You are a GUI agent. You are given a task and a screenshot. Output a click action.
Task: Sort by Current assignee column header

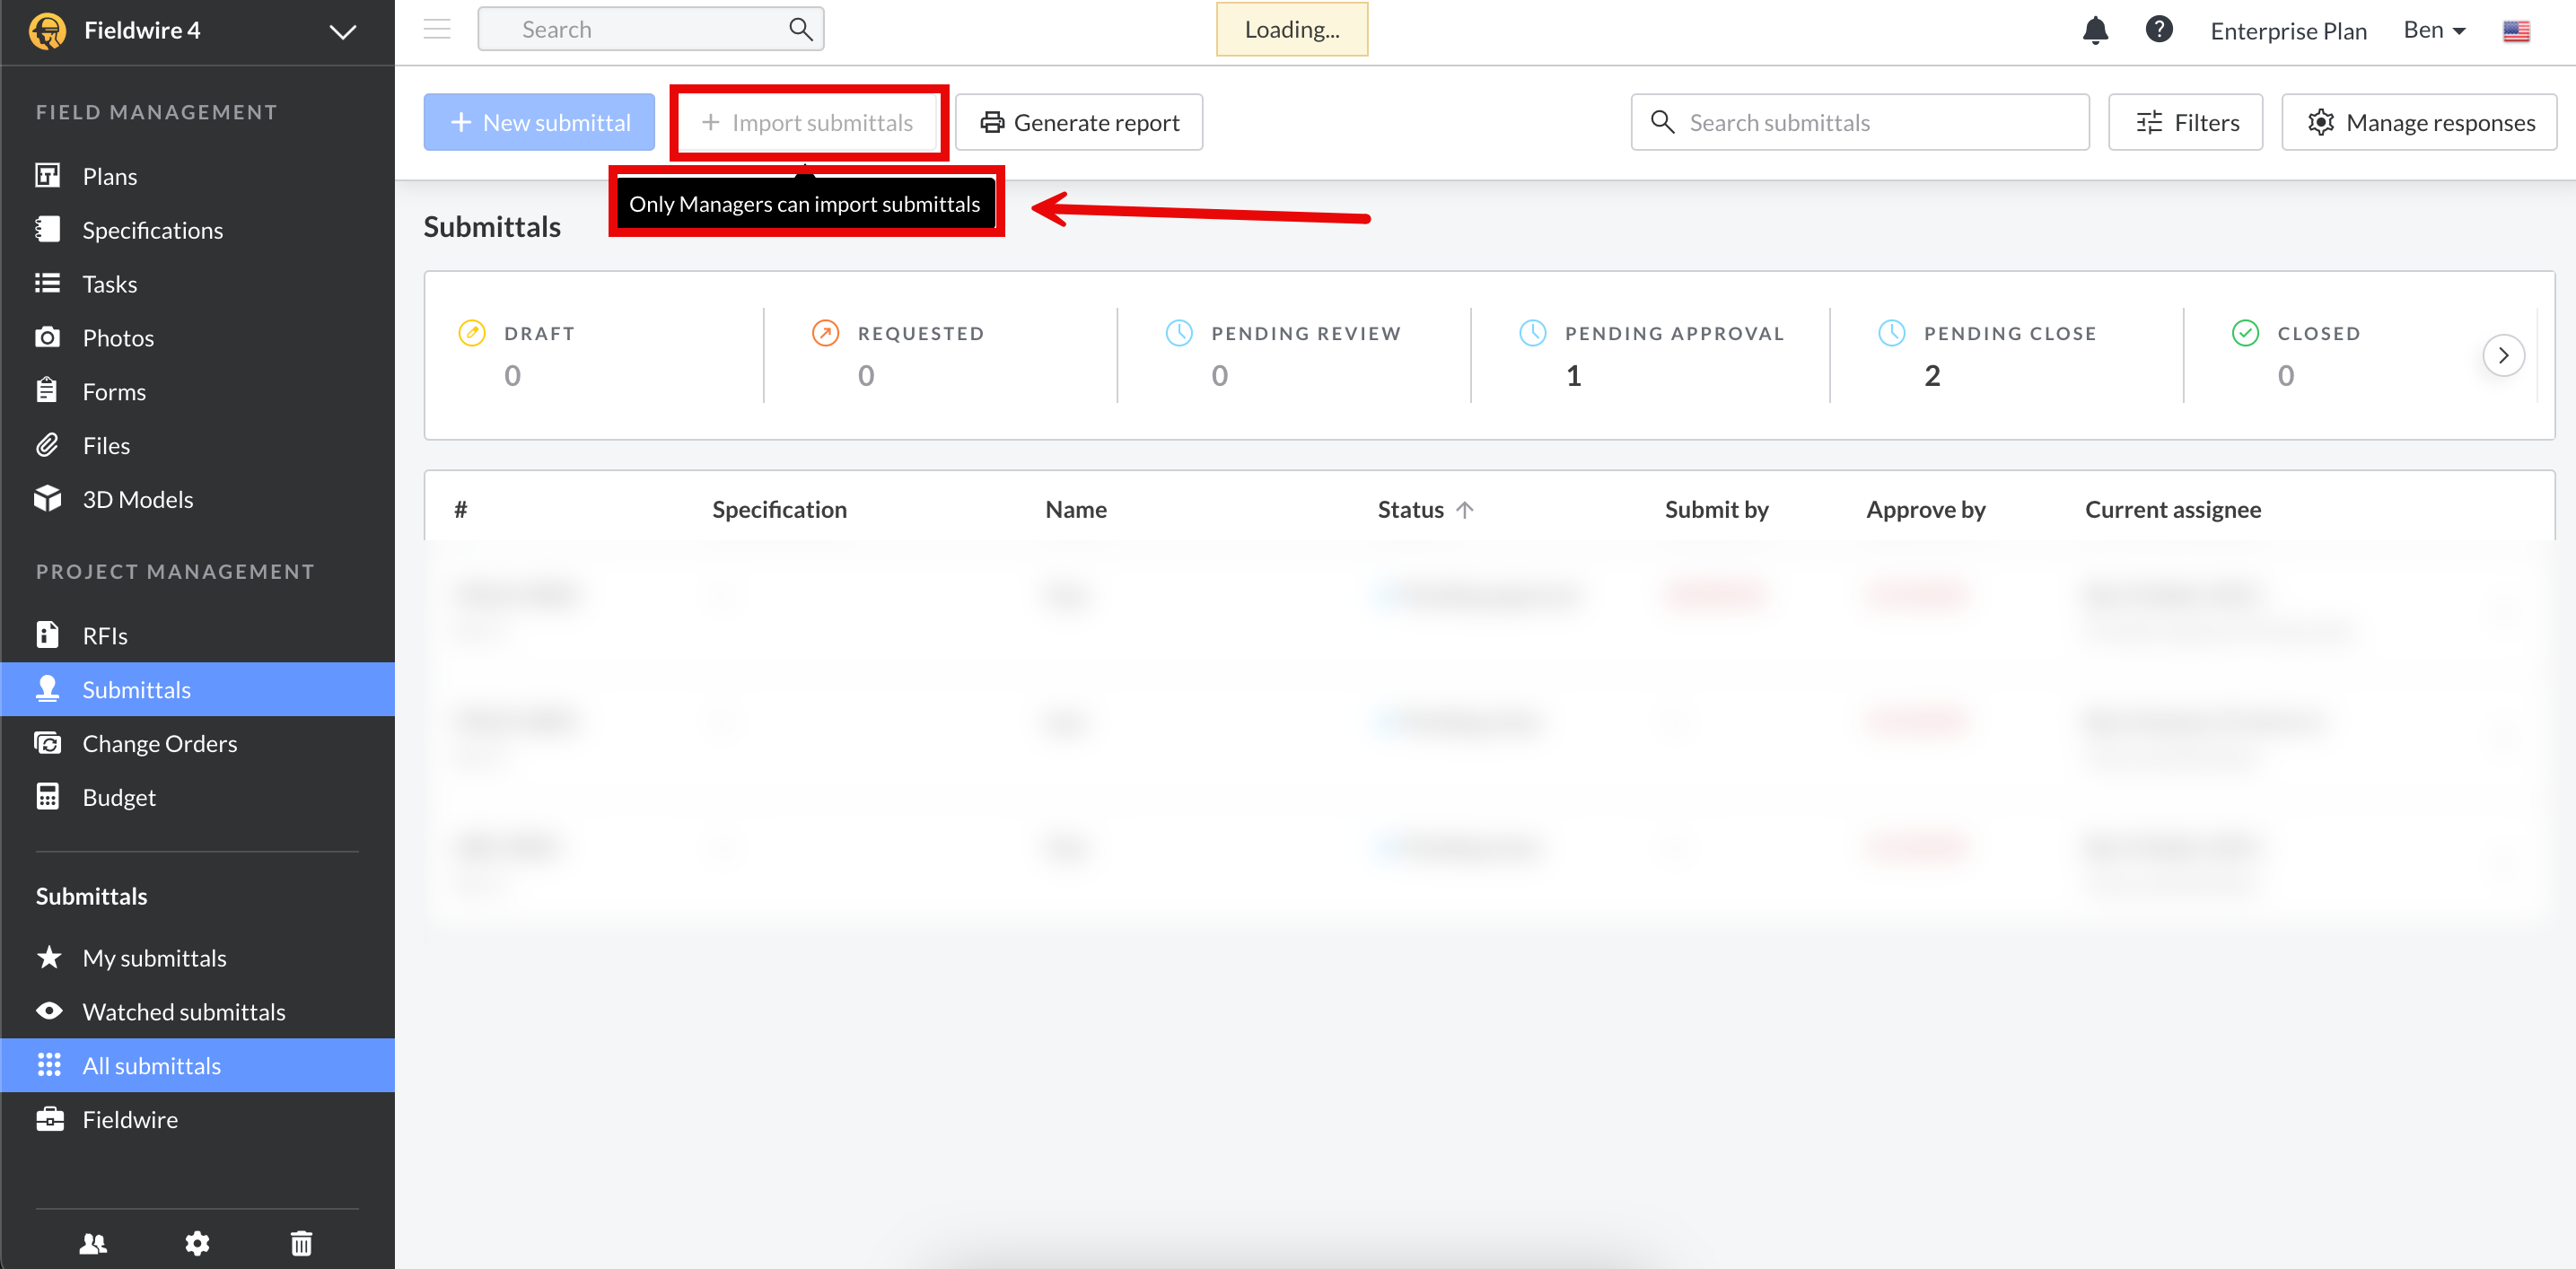pyautogui.click(x=2172, y=509)
